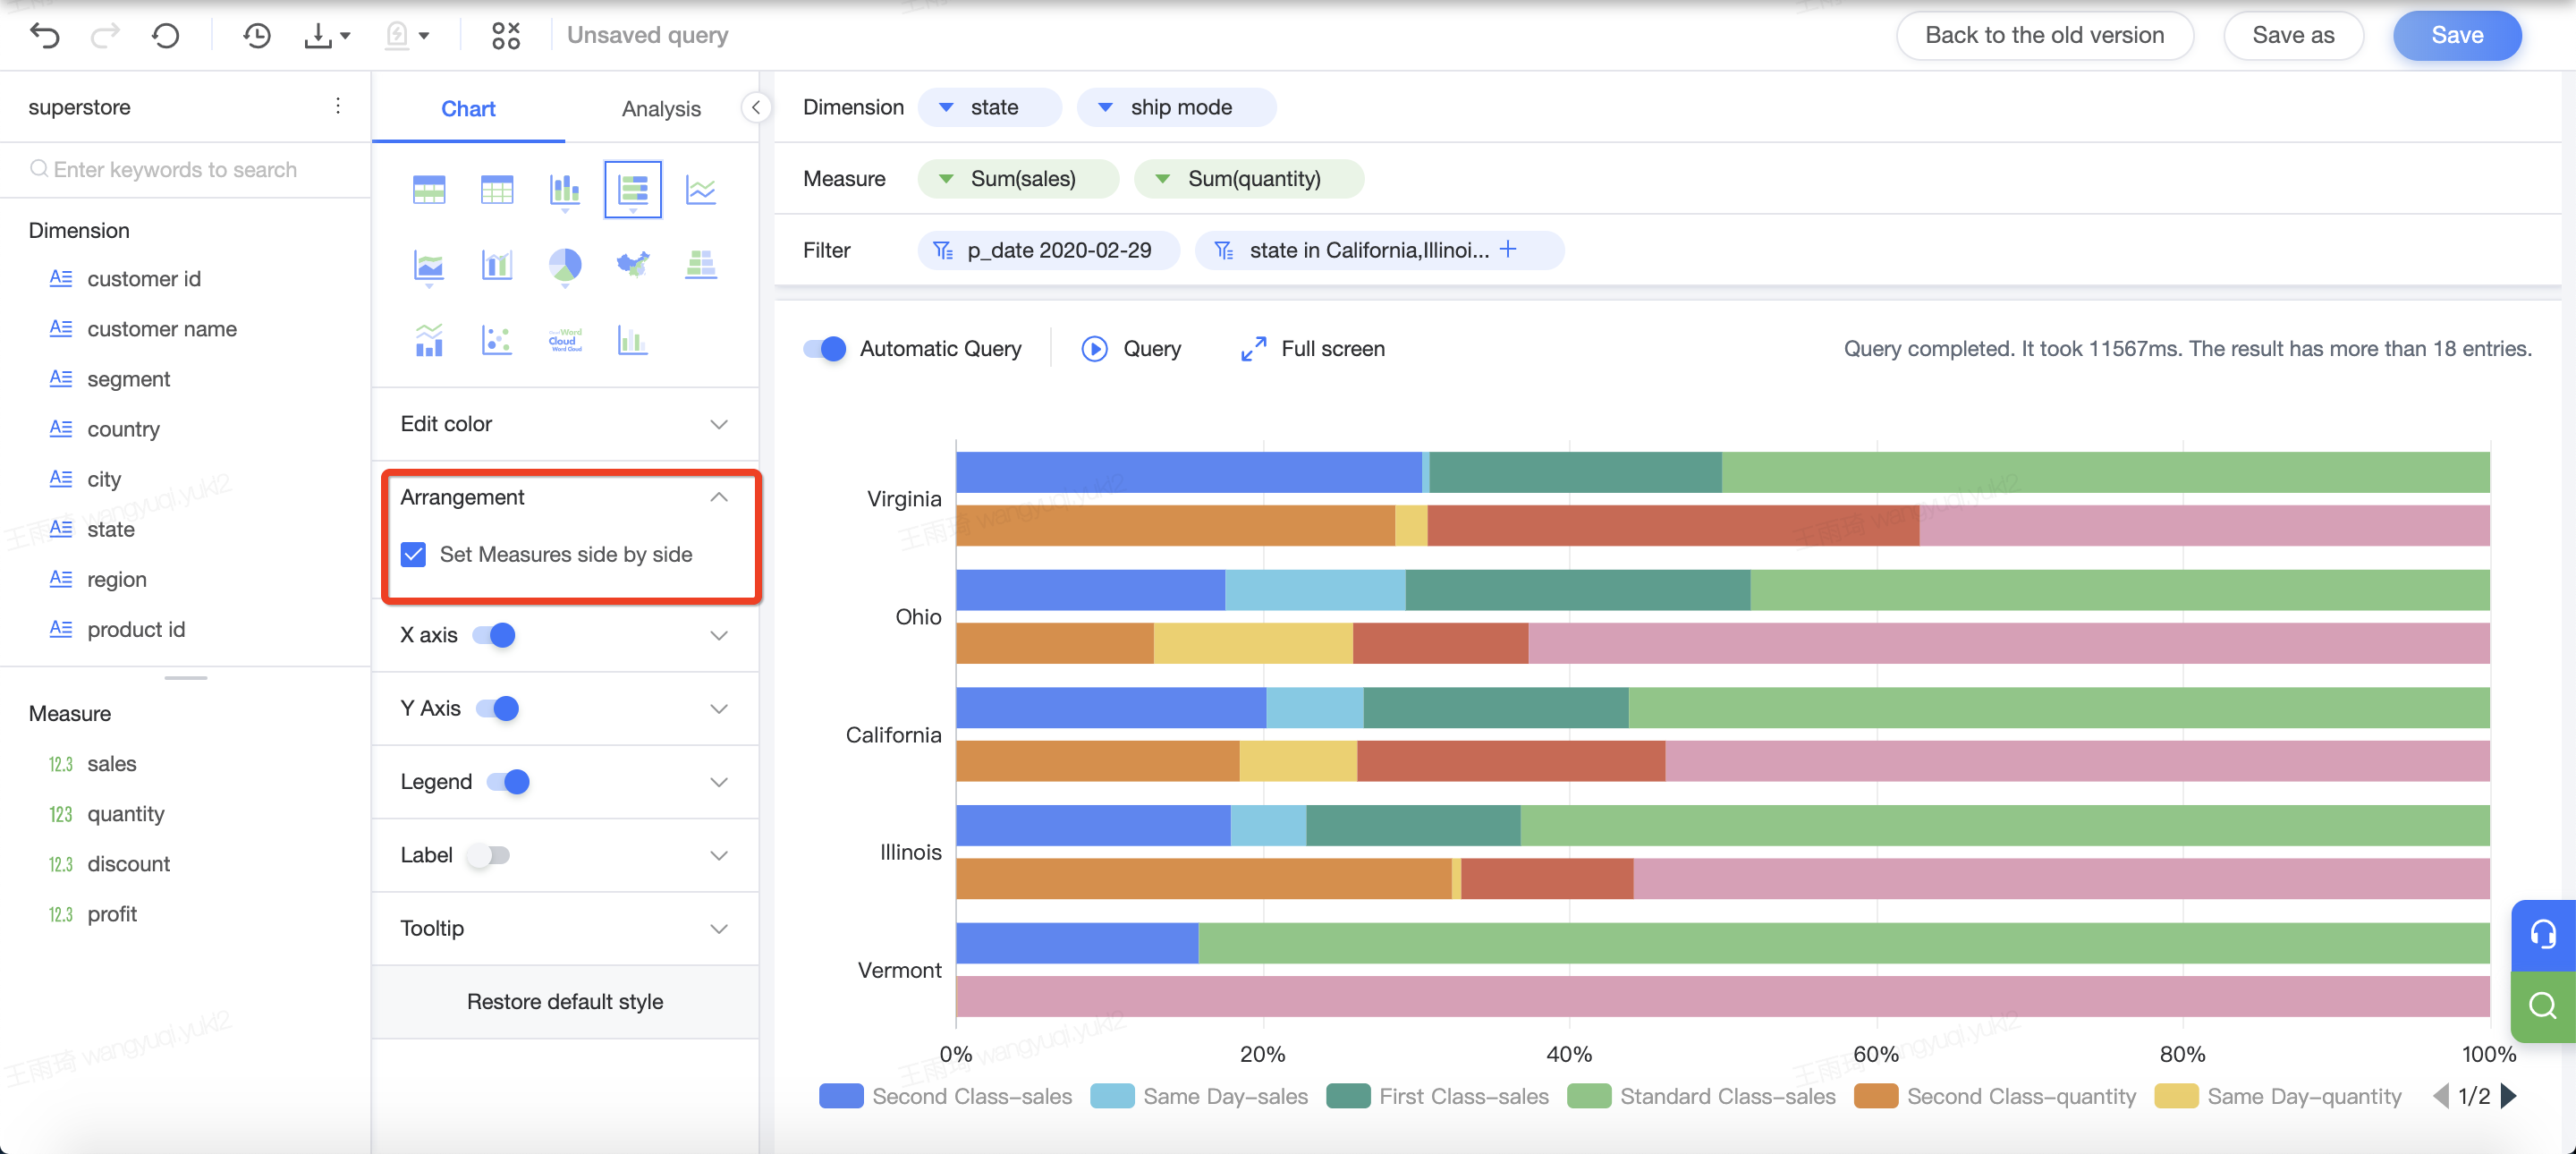Select the cross table chart type
This screenshot has width=2576, height=1154.
pos(429,189)
